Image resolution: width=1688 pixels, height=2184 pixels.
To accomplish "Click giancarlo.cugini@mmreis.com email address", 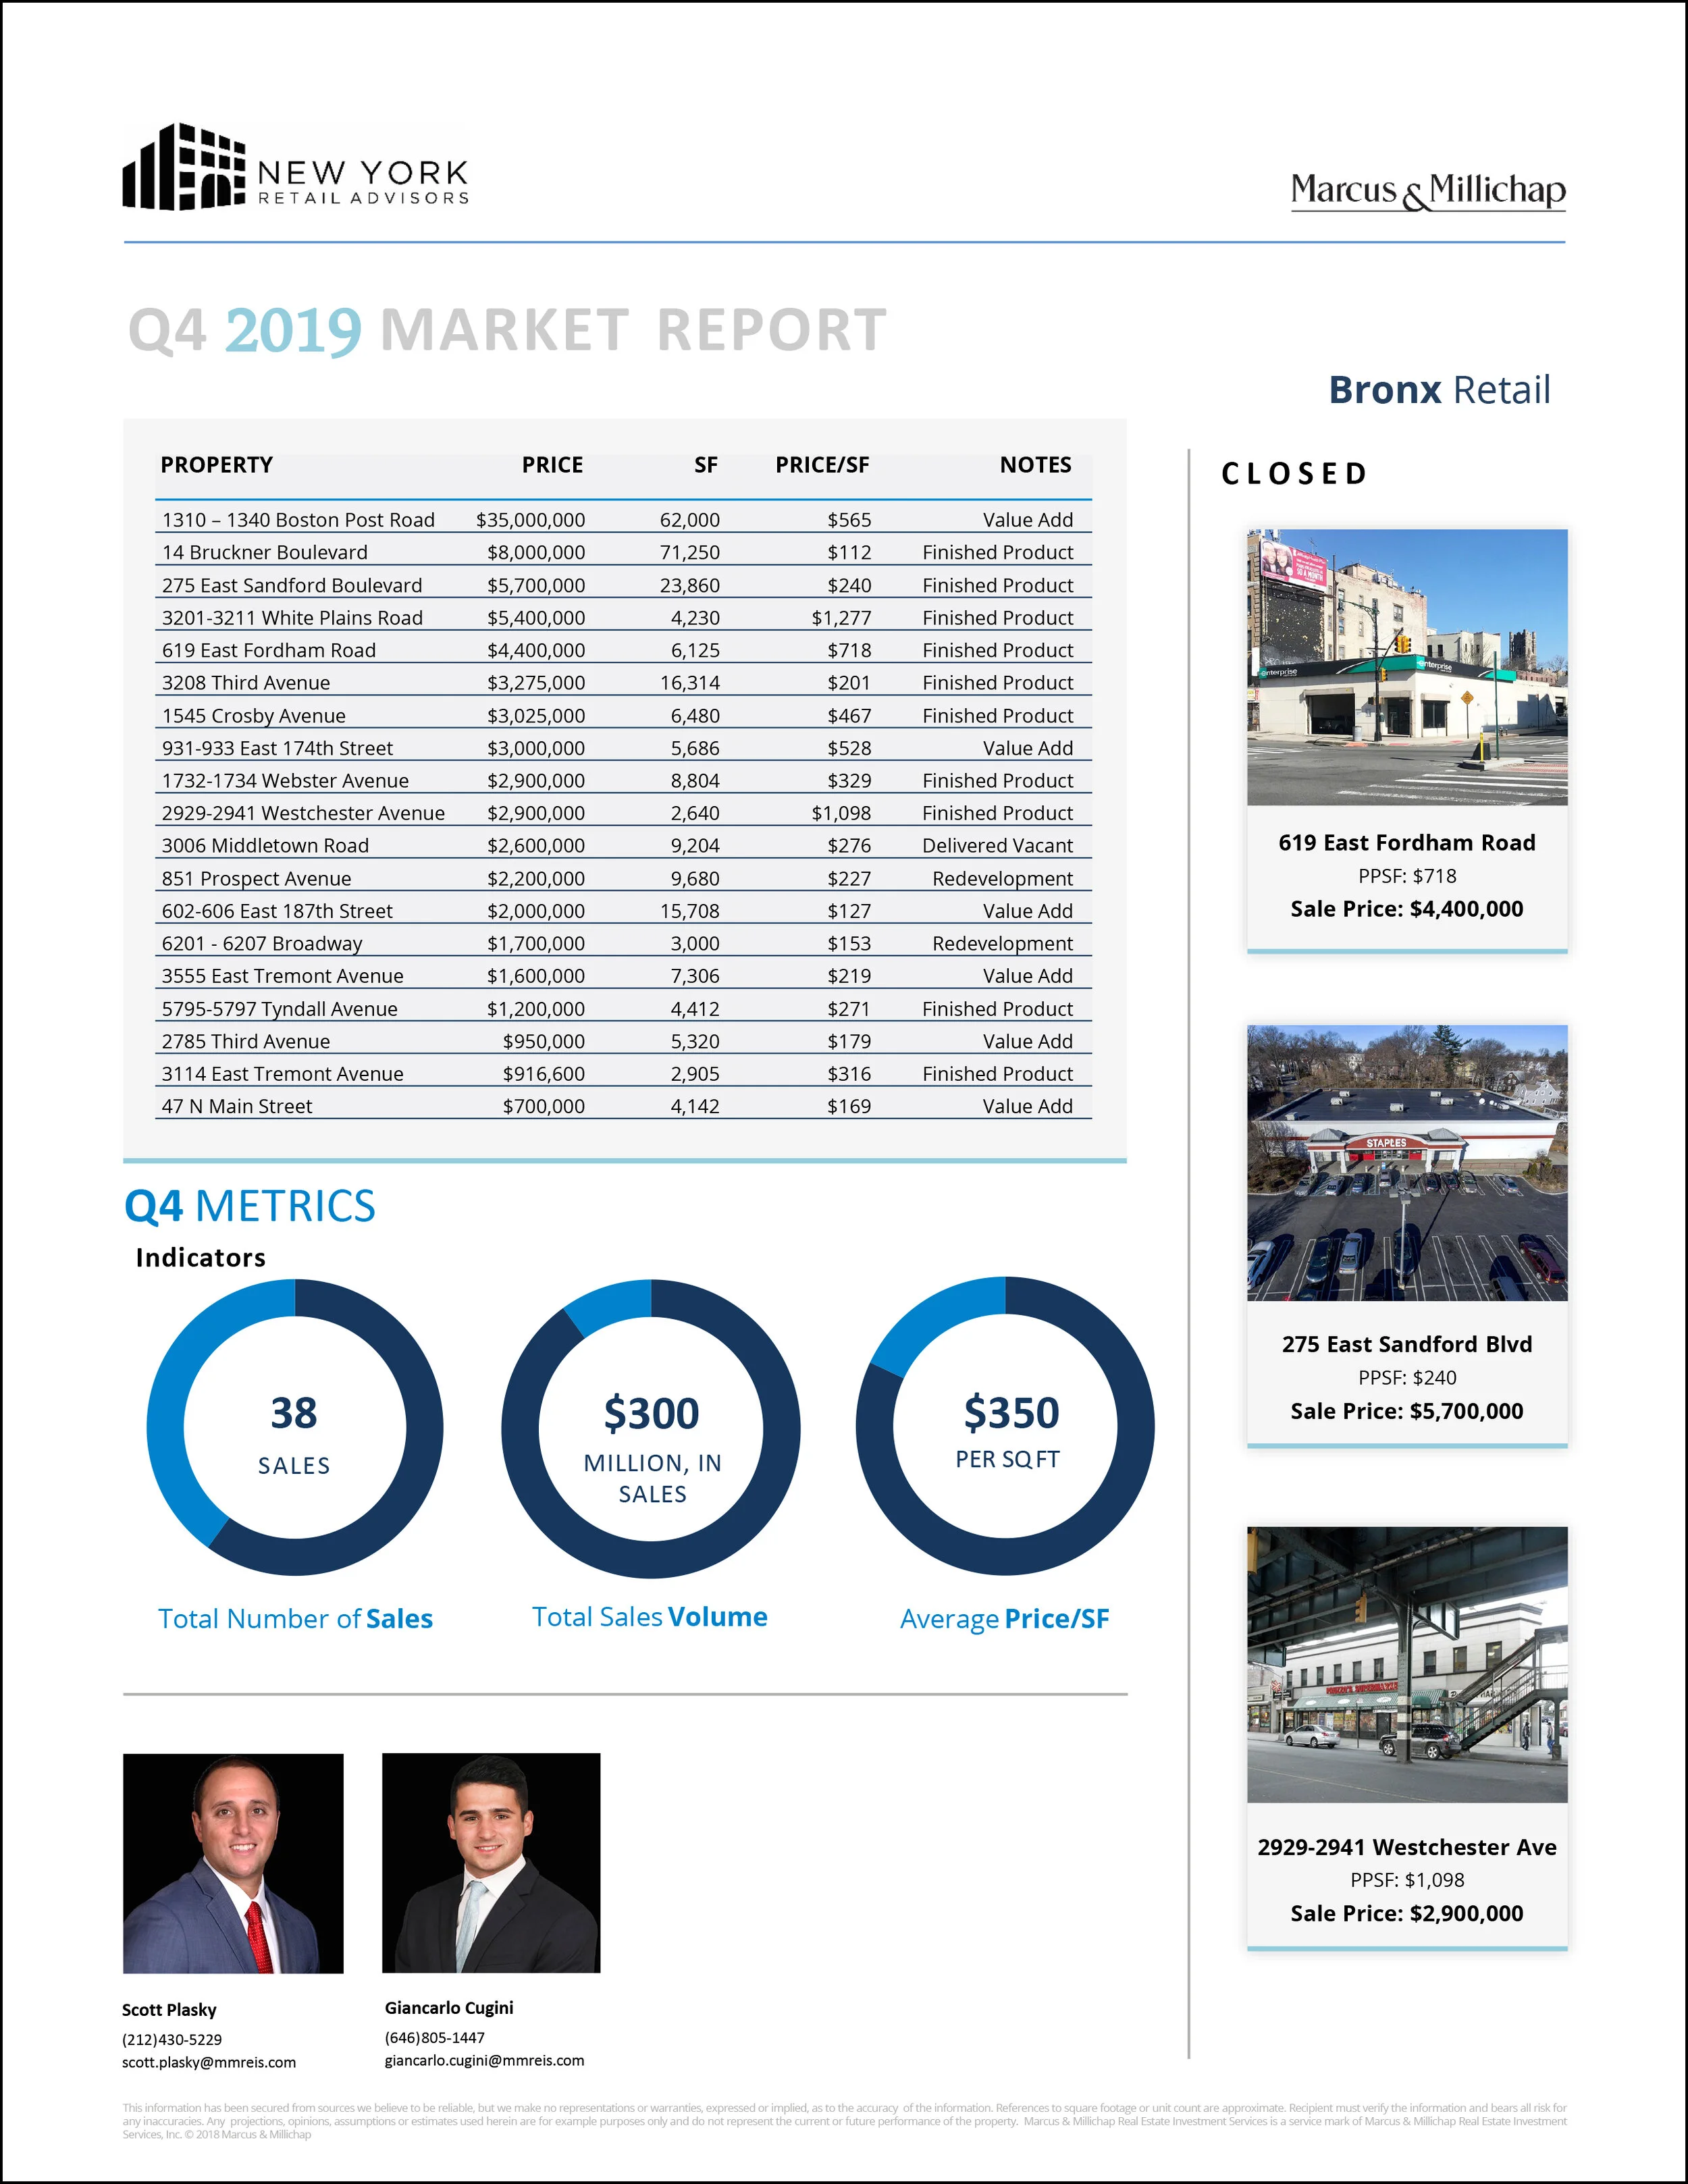I will coord(484,2060).
